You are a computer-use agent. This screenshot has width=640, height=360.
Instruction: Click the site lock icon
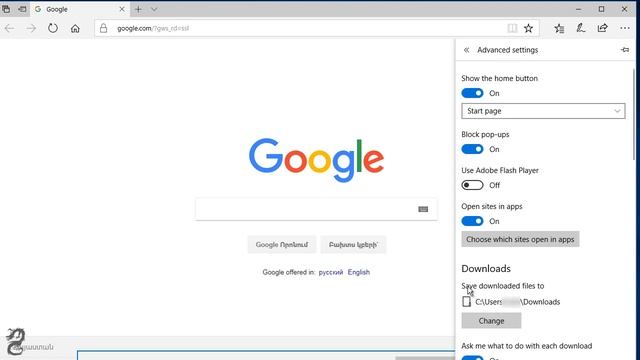[104, 28]
